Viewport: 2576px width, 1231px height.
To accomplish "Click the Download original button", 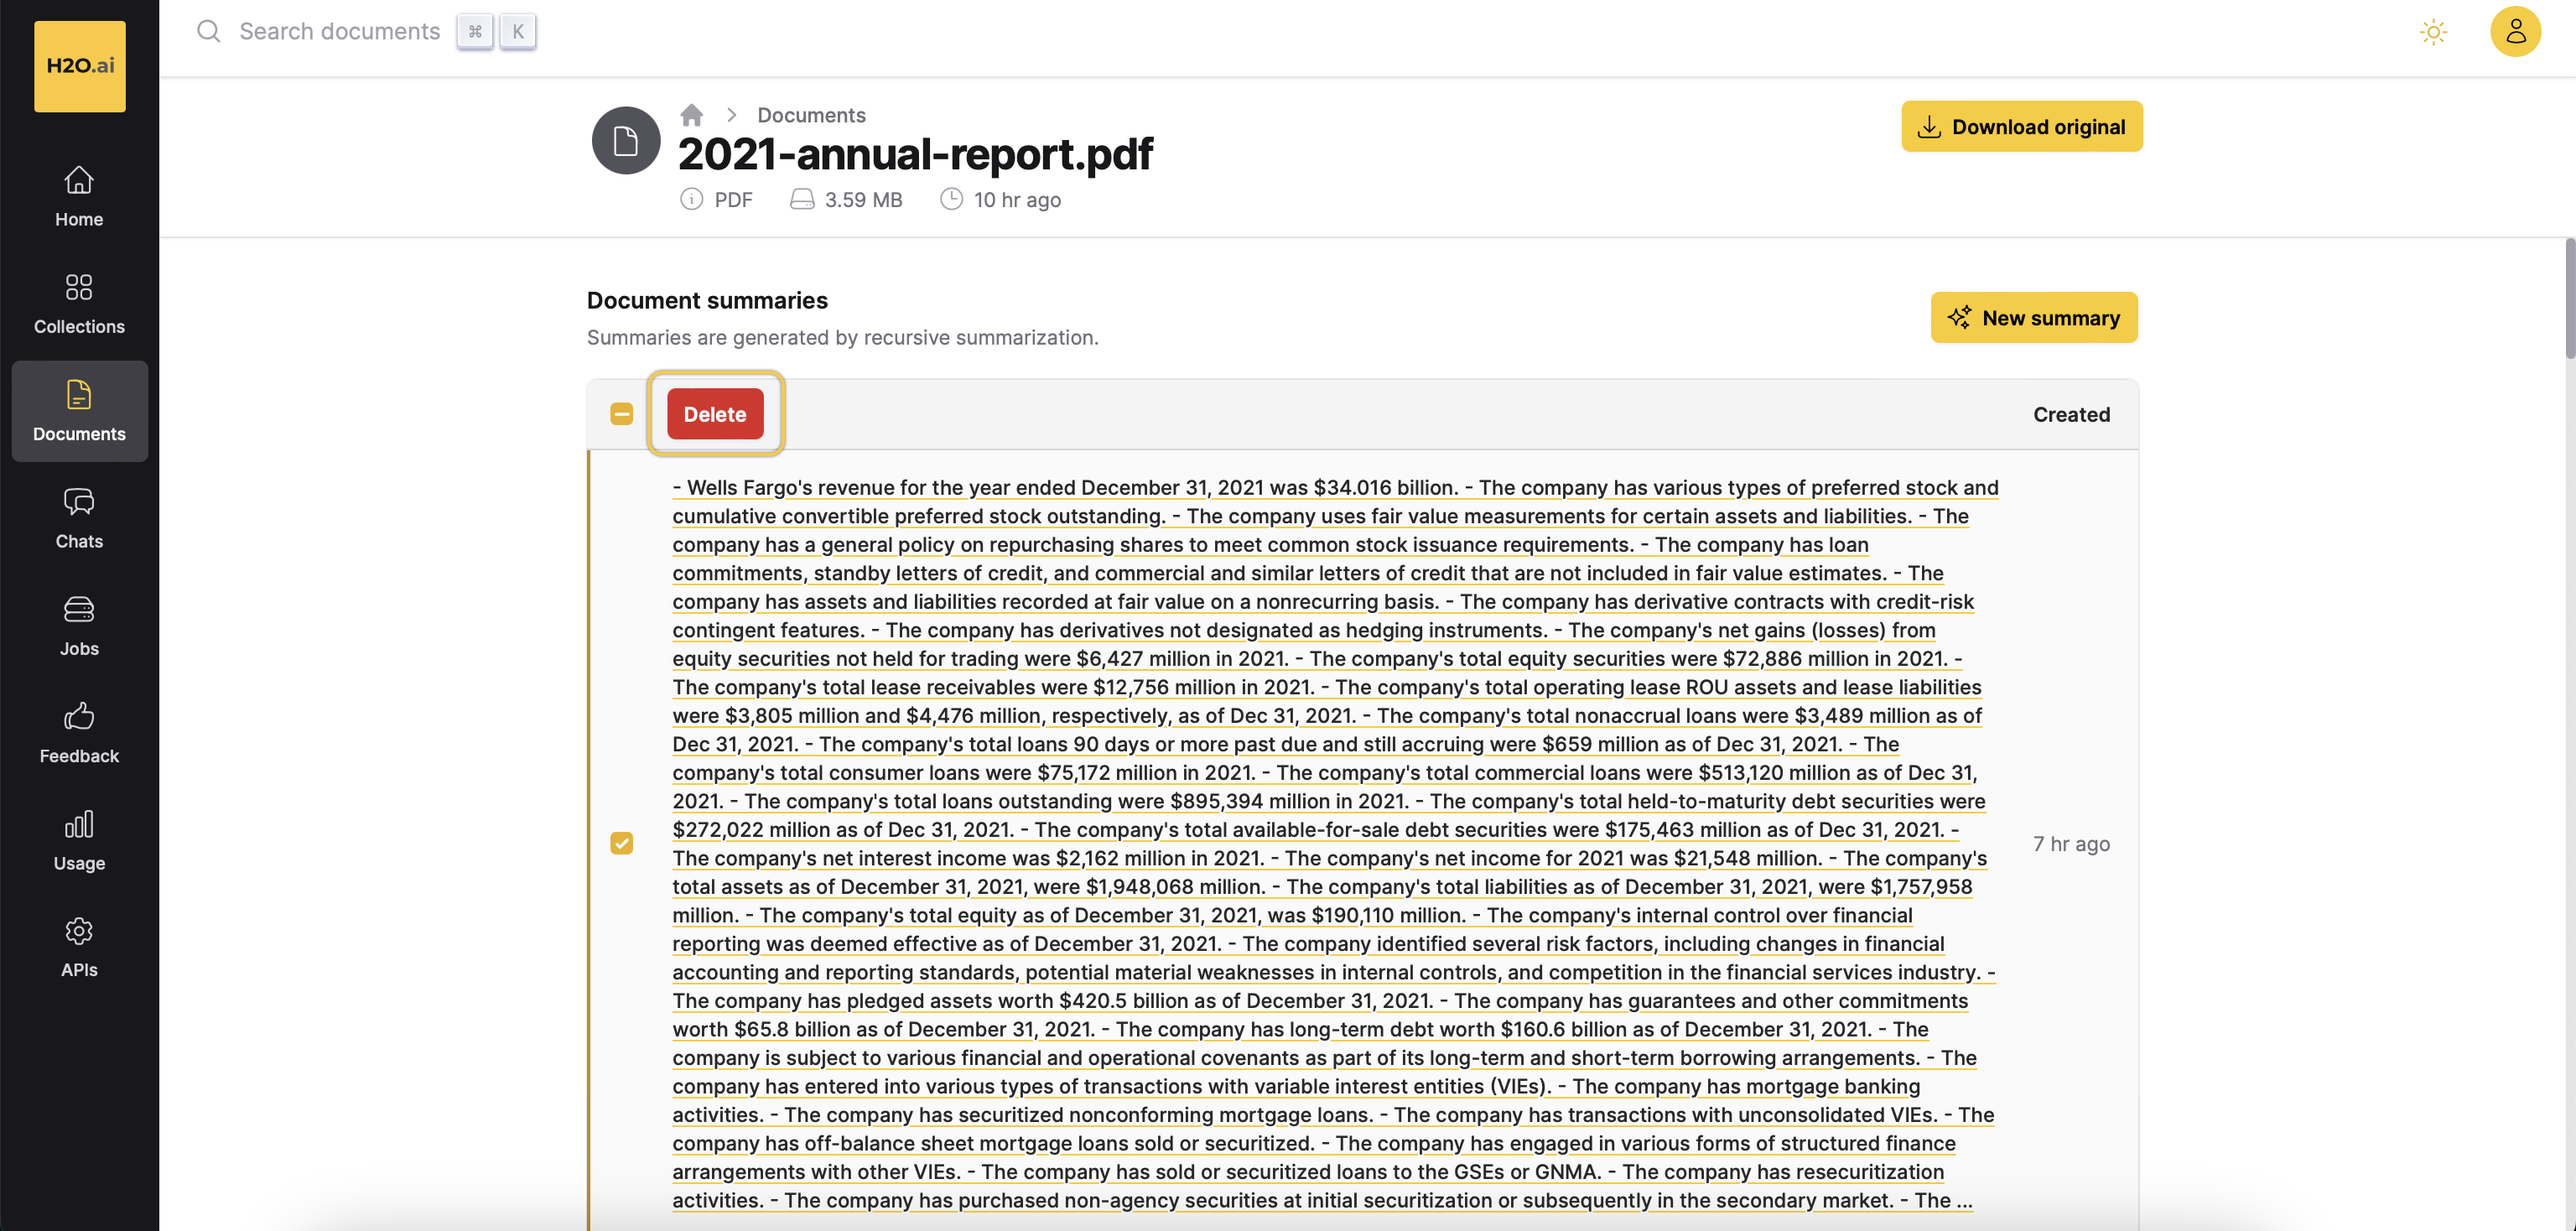I will [2023, 127].
